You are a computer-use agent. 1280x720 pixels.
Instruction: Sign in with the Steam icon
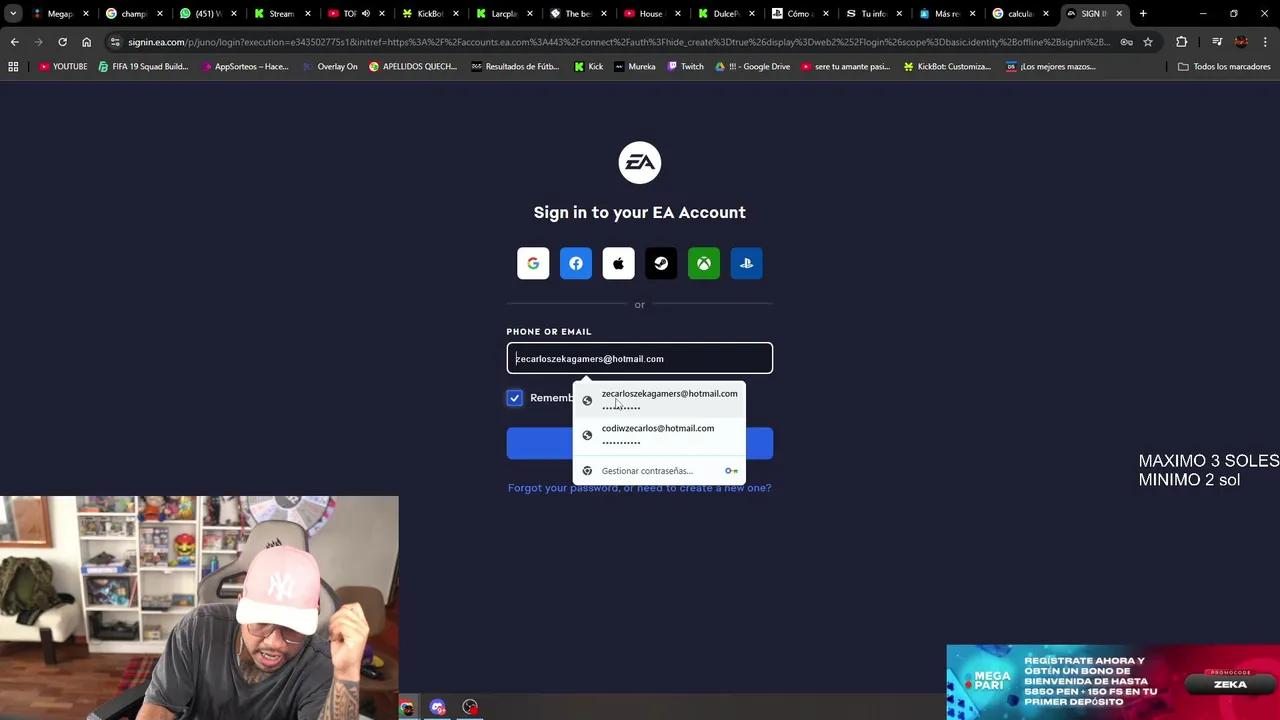(661, 263)
